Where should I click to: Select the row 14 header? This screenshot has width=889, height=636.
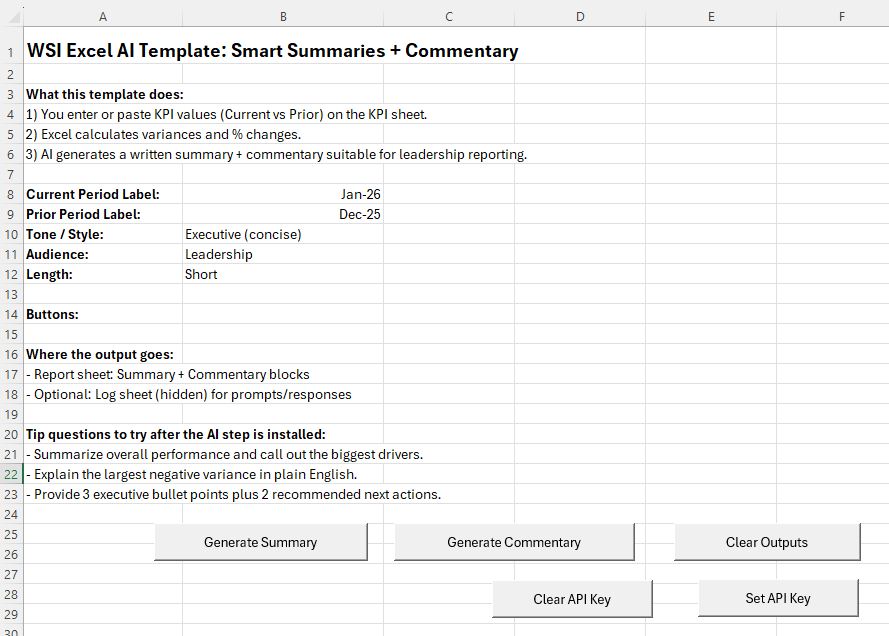click(x=10, y=314)
